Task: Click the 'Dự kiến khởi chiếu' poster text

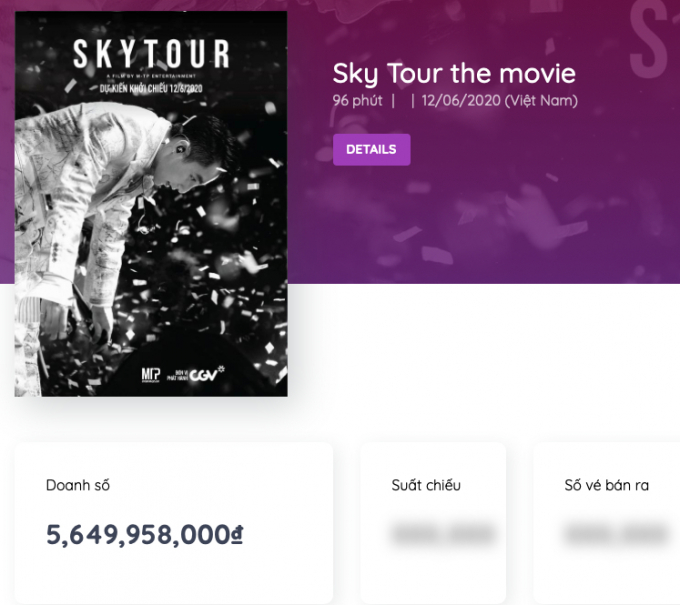Action: (x=151, y=88)
